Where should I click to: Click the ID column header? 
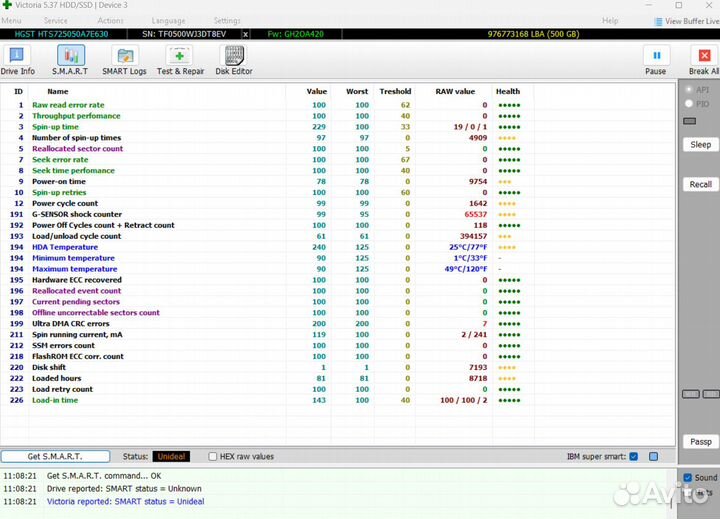coord(18,91)
